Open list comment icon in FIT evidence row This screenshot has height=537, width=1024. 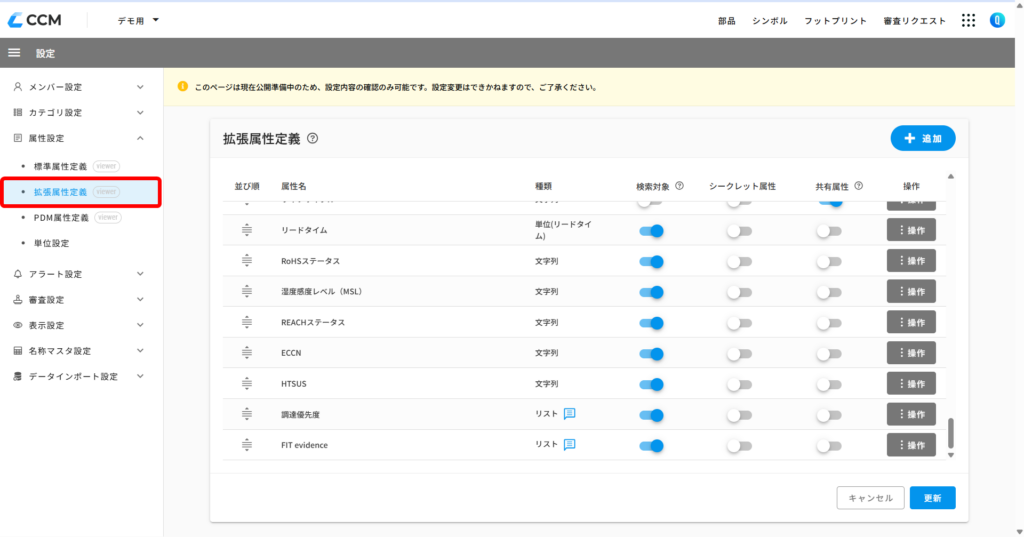coord(569,444)
